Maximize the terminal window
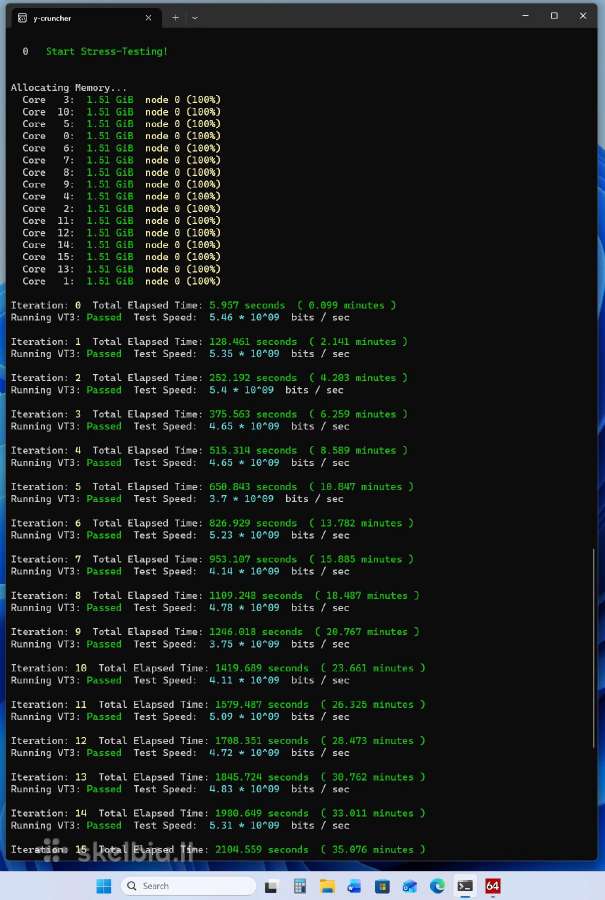The height and width of the screenshot is (900, 605). [554, 16]
